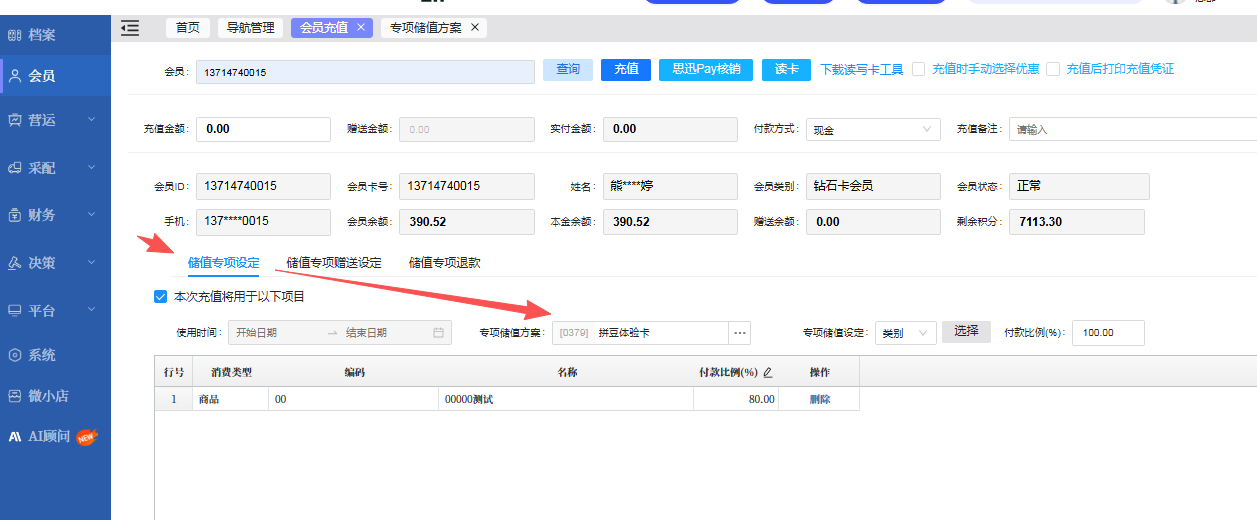Expand the 决策 sidebar menu
Image resolution: width=1257 pixels, height=520 pixels.
[55, 263]
